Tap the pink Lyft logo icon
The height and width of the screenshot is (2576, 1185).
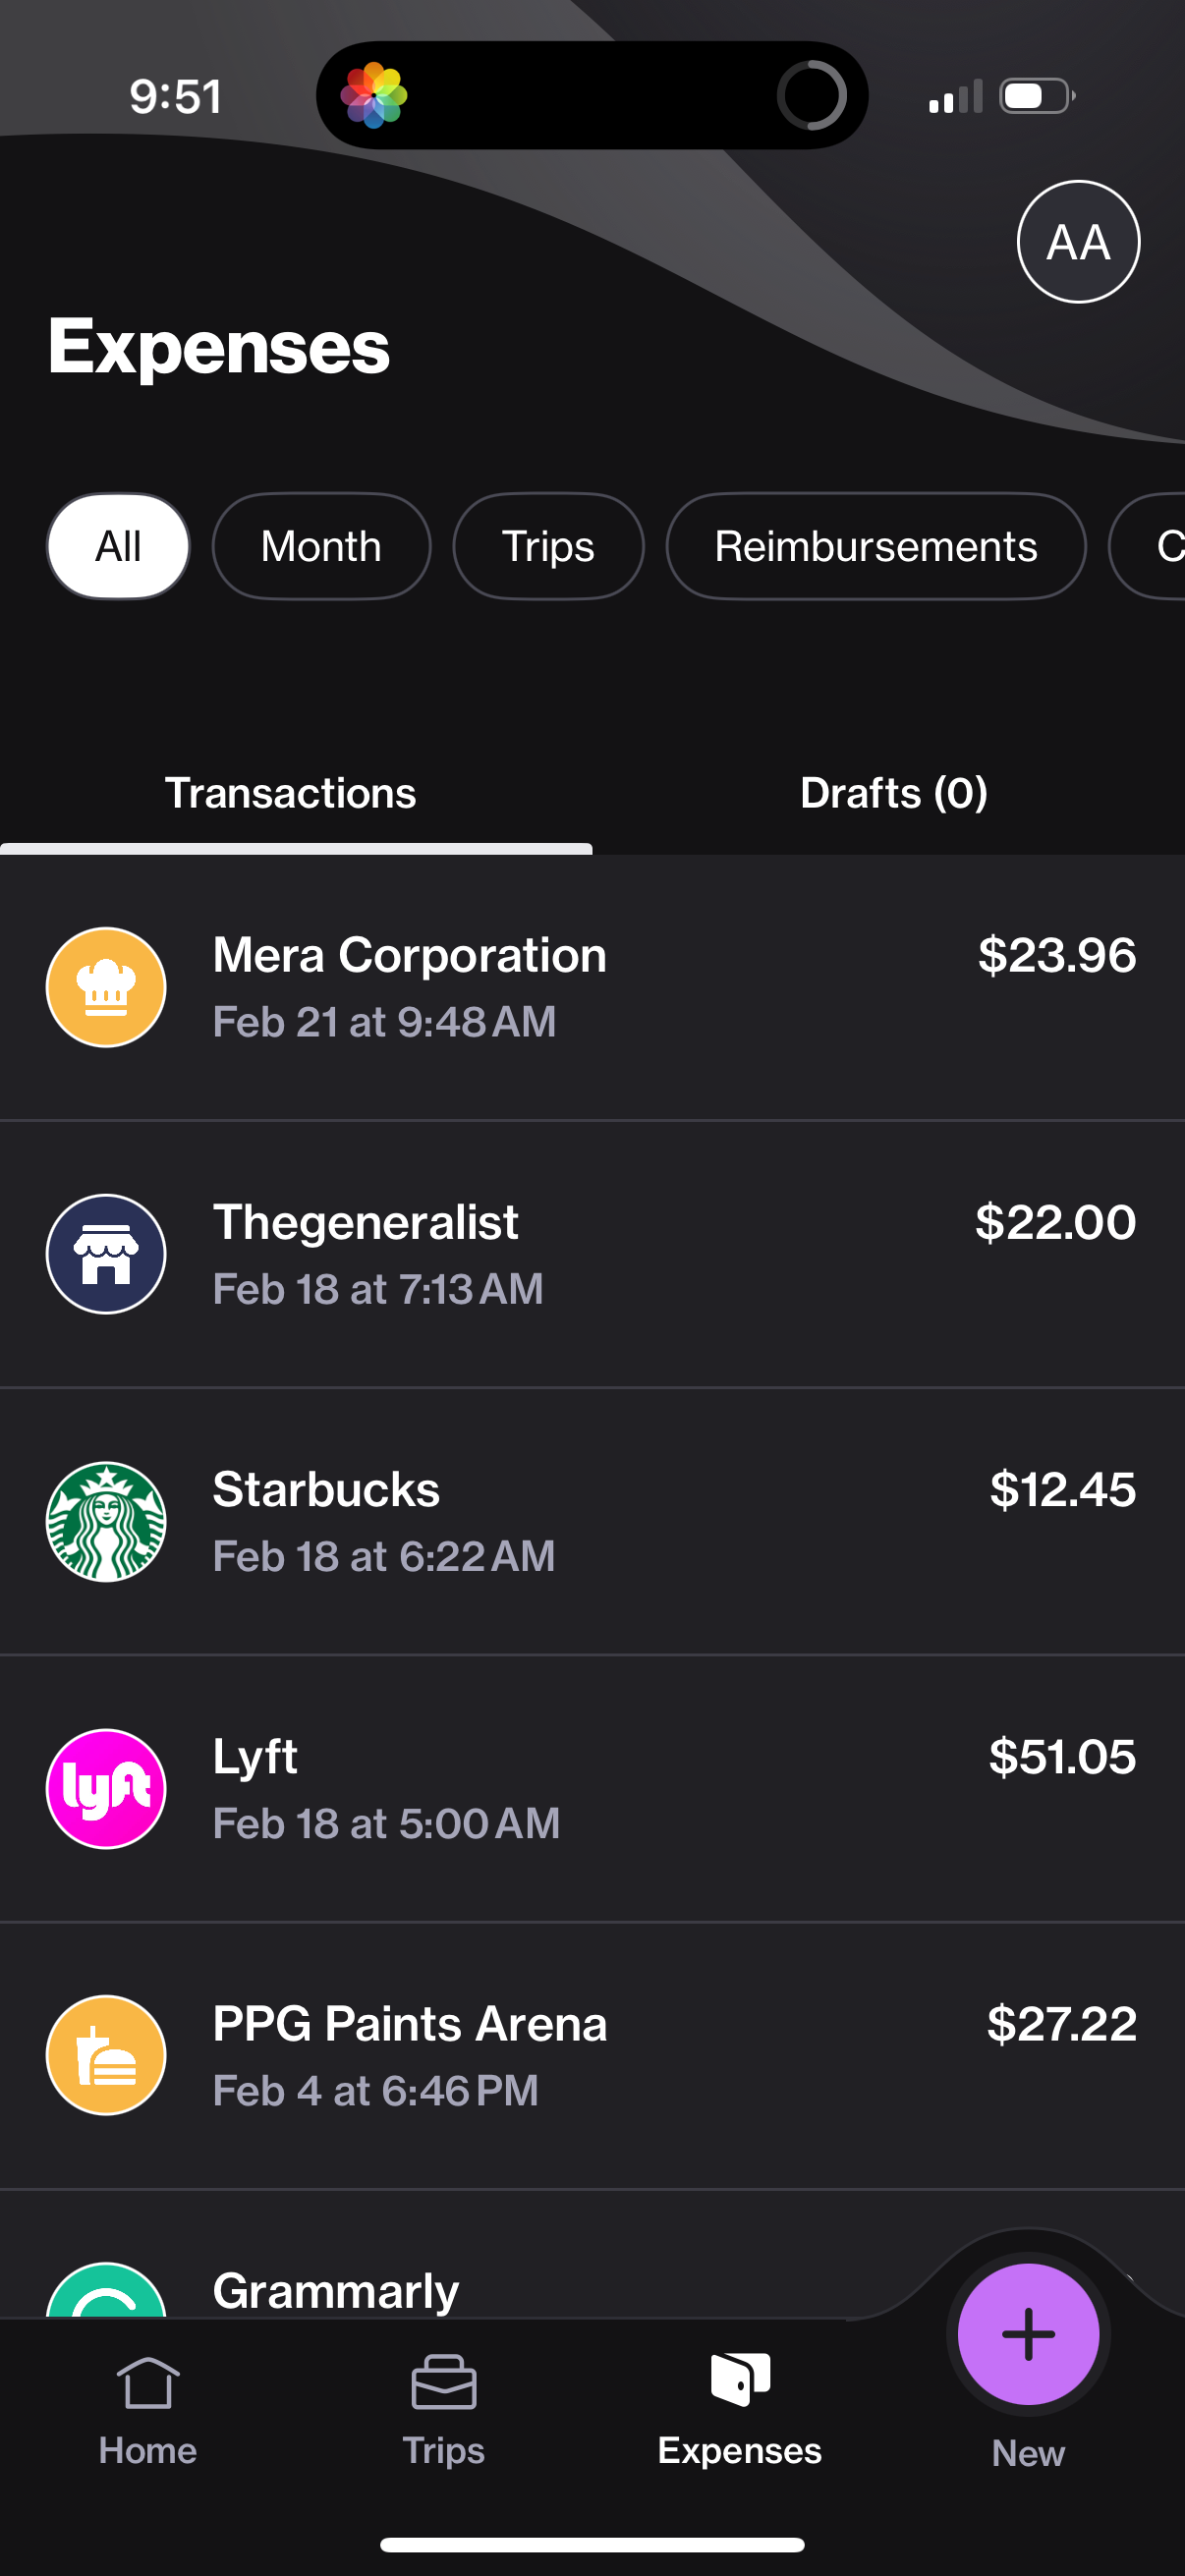click(x=106, y=1788)
